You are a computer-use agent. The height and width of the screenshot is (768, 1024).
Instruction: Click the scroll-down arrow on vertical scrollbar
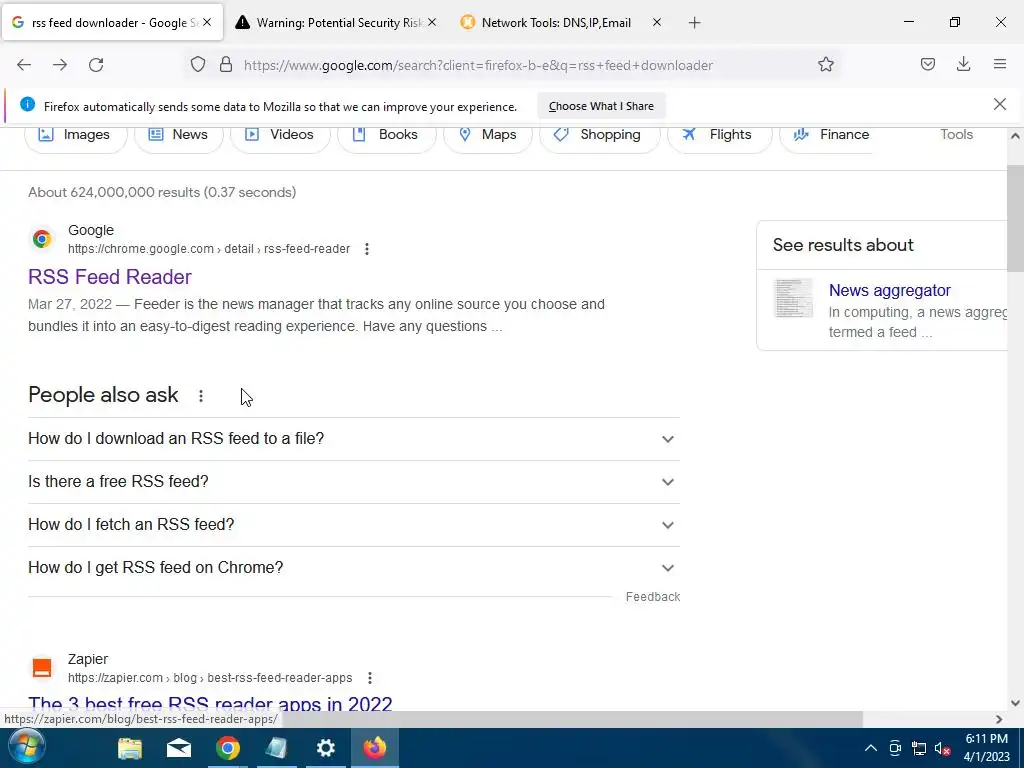tap(1015, 703)
